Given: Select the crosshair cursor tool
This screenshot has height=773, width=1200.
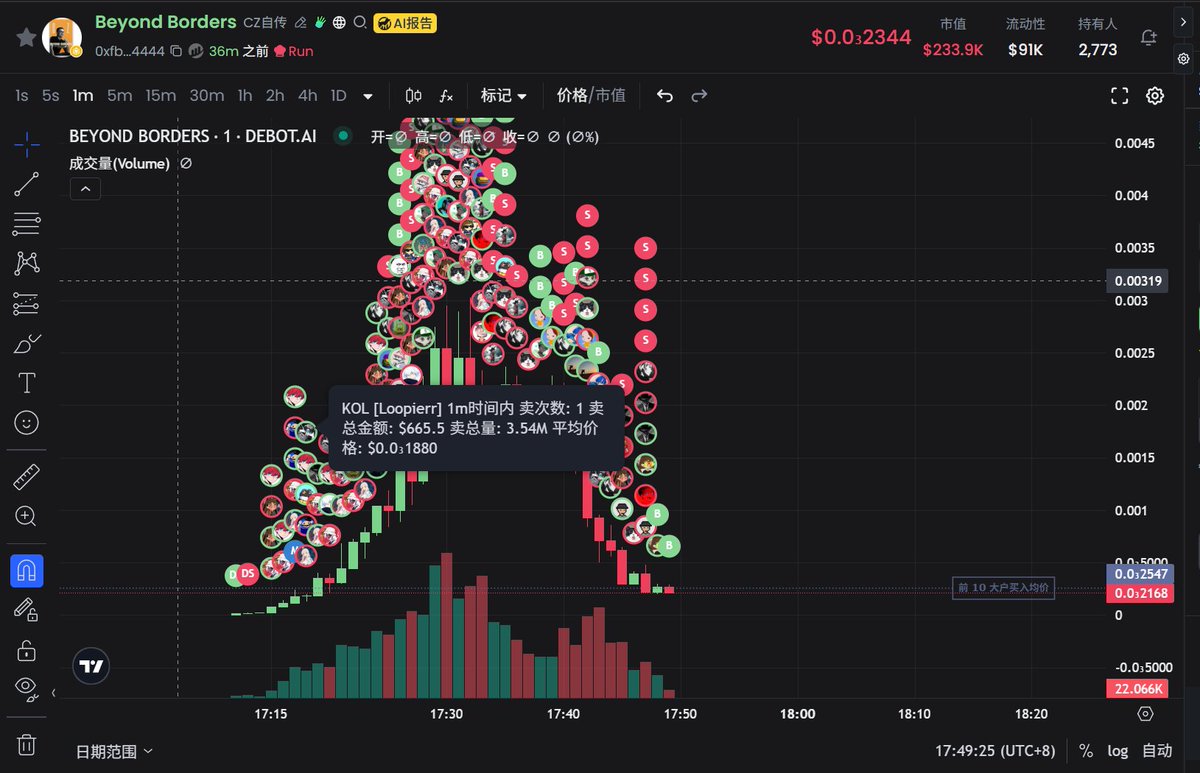Looking at the screenshot, I should point(27,144).
